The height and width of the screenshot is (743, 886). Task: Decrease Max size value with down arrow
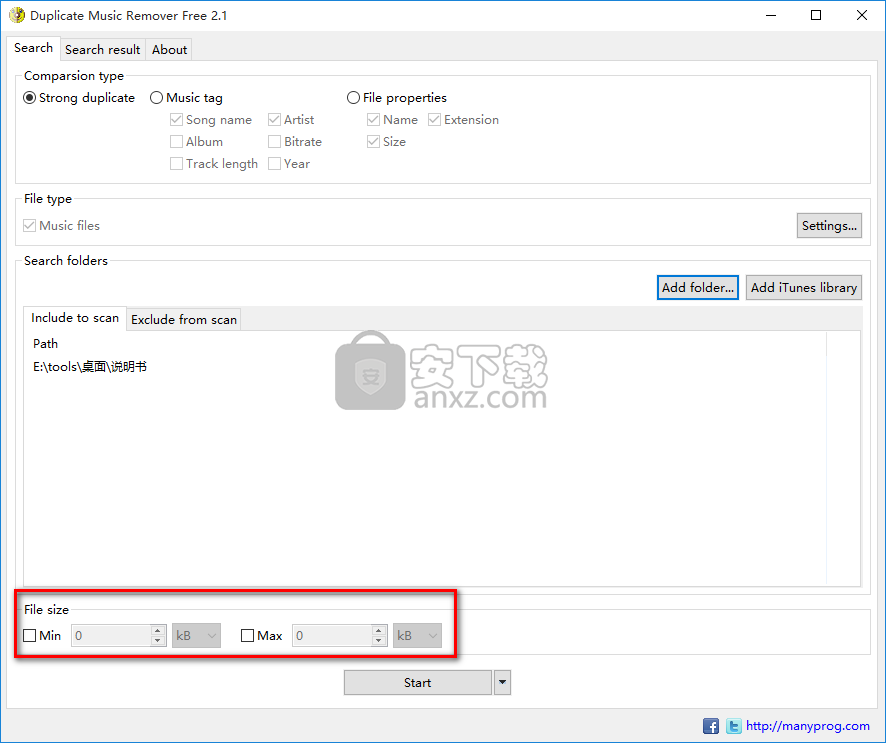click(x=379, y=641)
